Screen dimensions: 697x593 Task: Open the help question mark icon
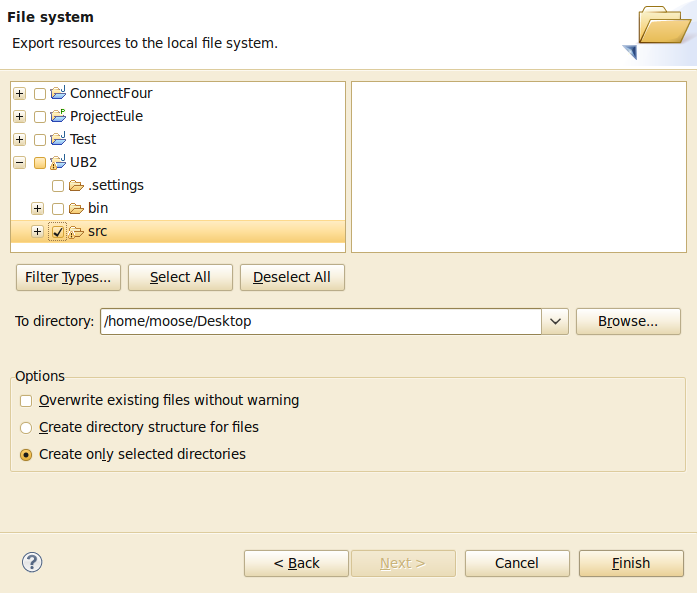[32, 562]
